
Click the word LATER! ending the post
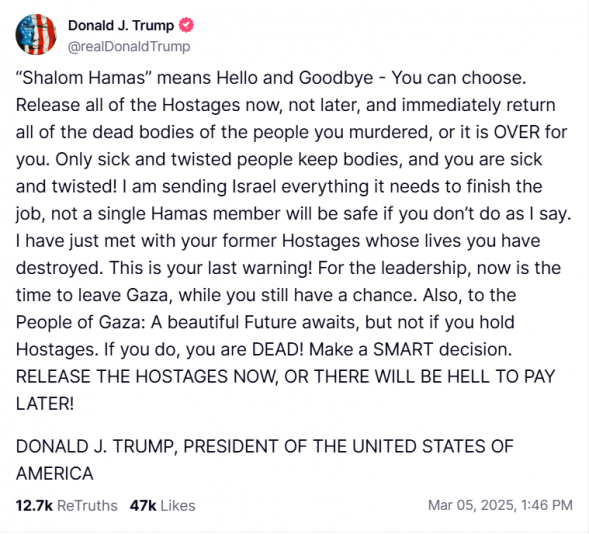point(45,404)
